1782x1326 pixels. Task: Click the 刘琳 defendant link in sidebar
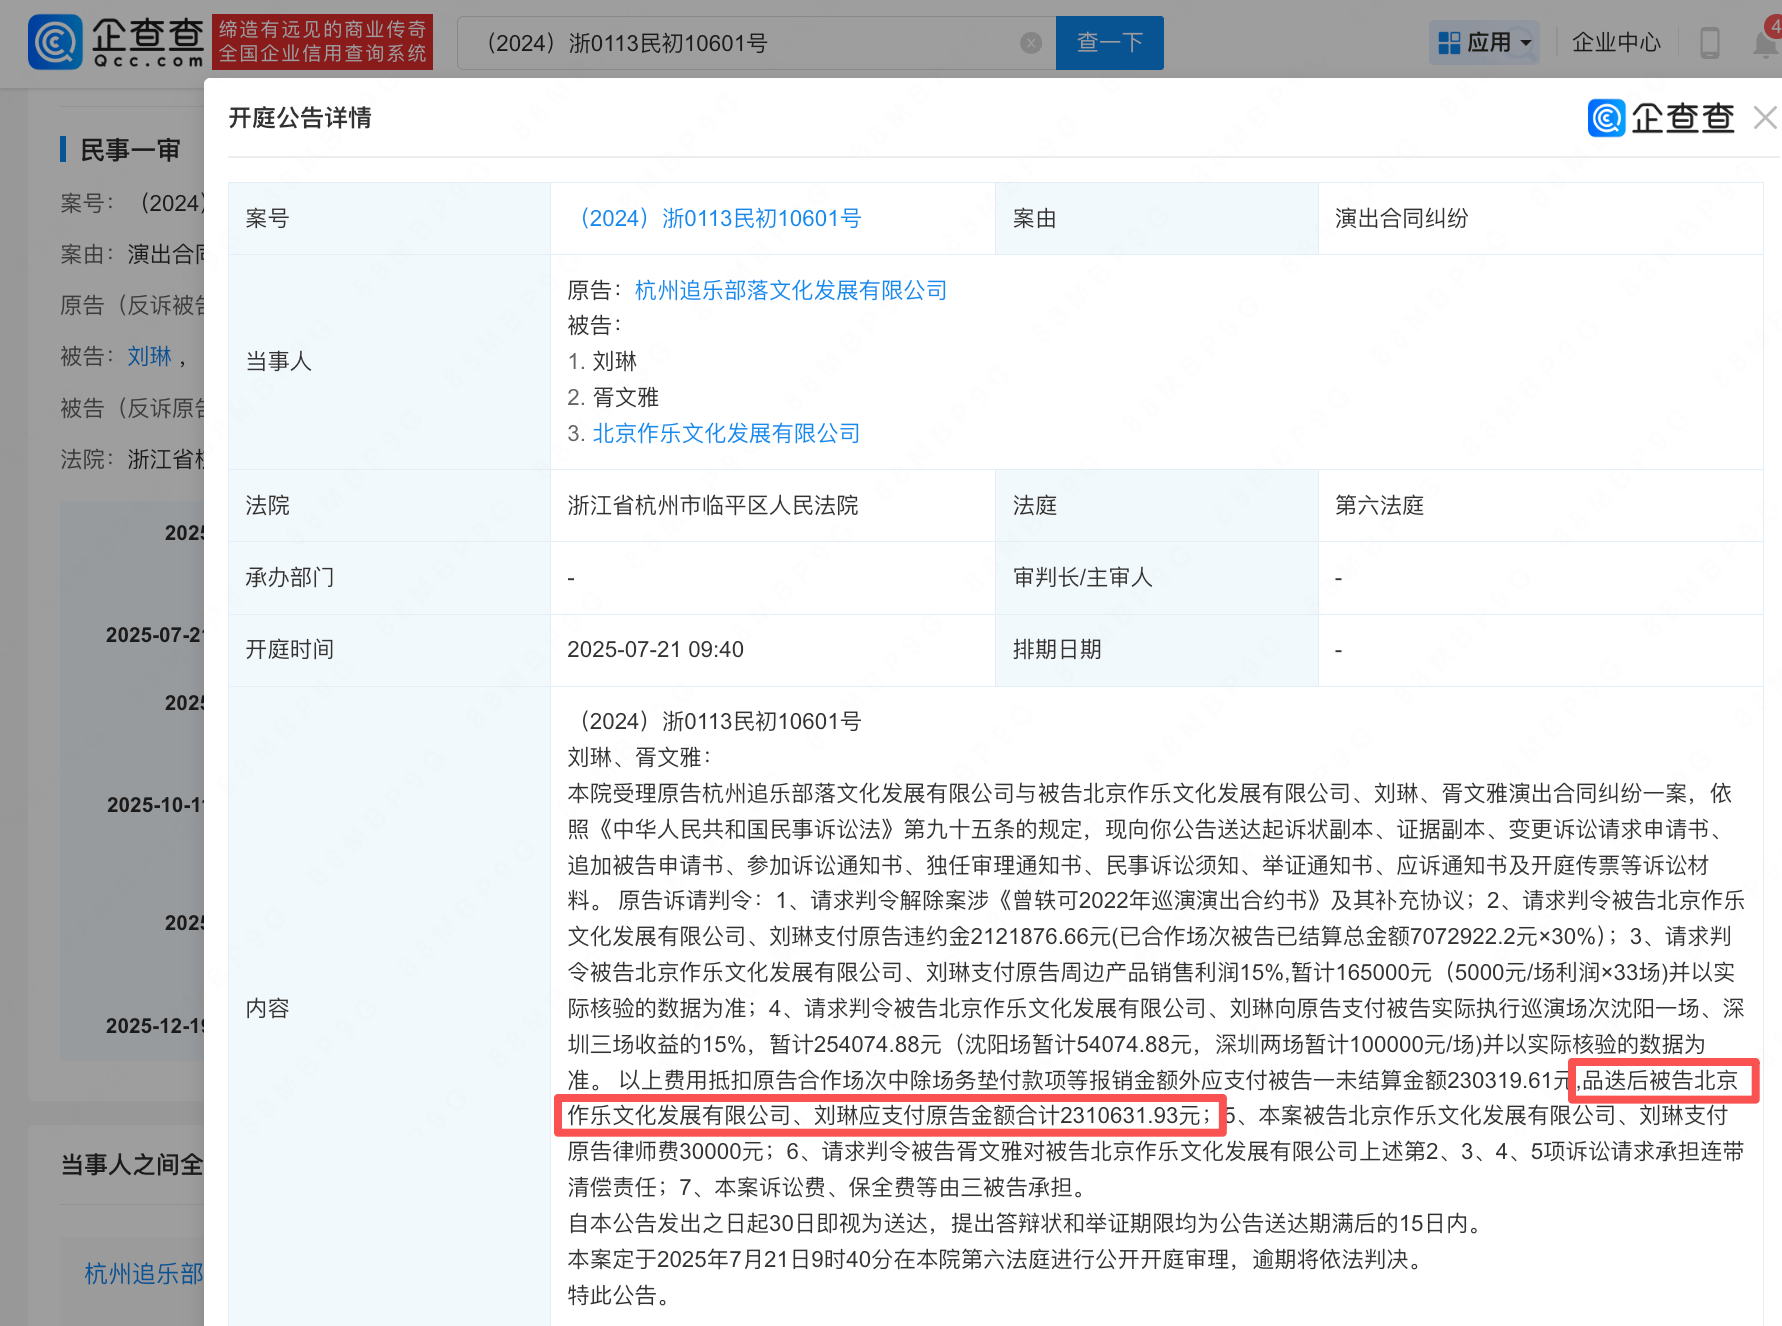(149, 356)
